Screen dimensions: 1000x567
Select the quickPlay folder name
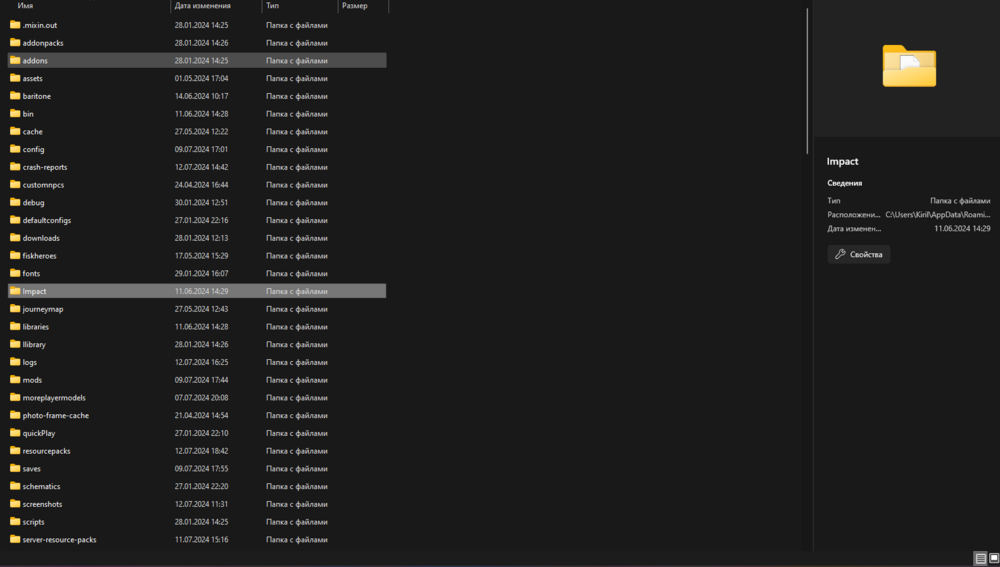[x=39, y=433]
